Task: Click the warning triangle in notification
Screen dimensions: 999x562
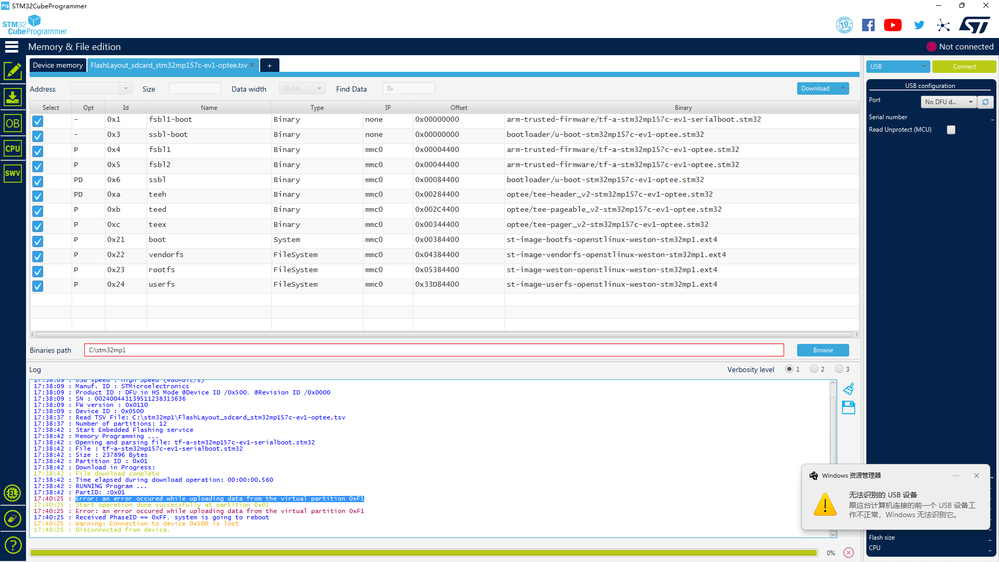Action: tap(825, 505)
